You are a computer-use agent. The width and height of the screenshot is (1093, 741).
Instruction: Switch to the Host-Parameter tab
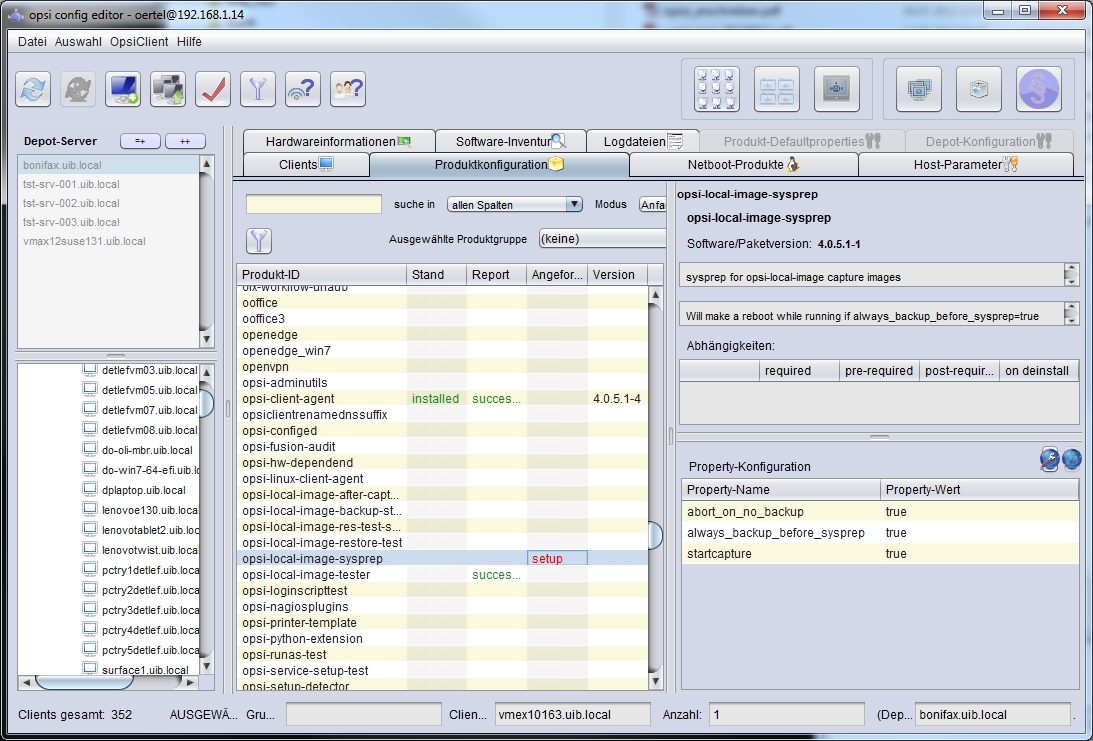965,165
